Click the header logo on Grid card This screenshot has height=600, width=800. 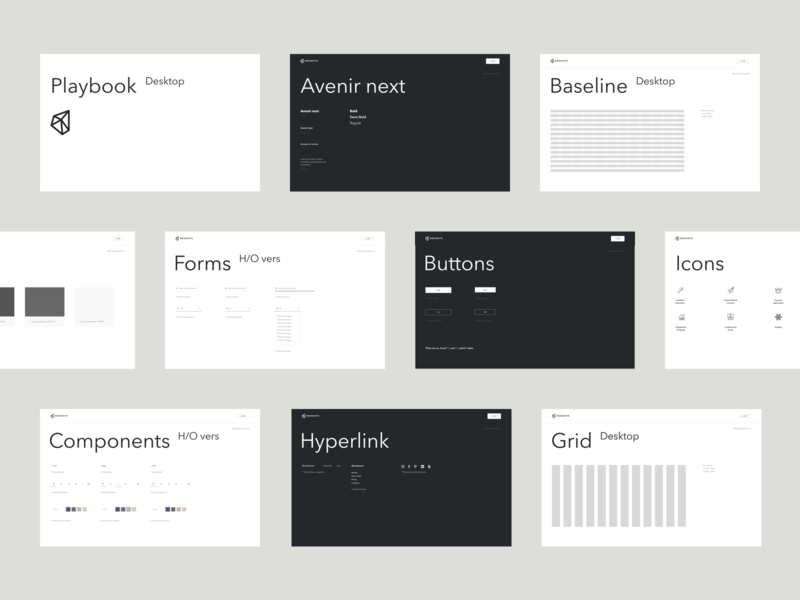coord(561,416)
